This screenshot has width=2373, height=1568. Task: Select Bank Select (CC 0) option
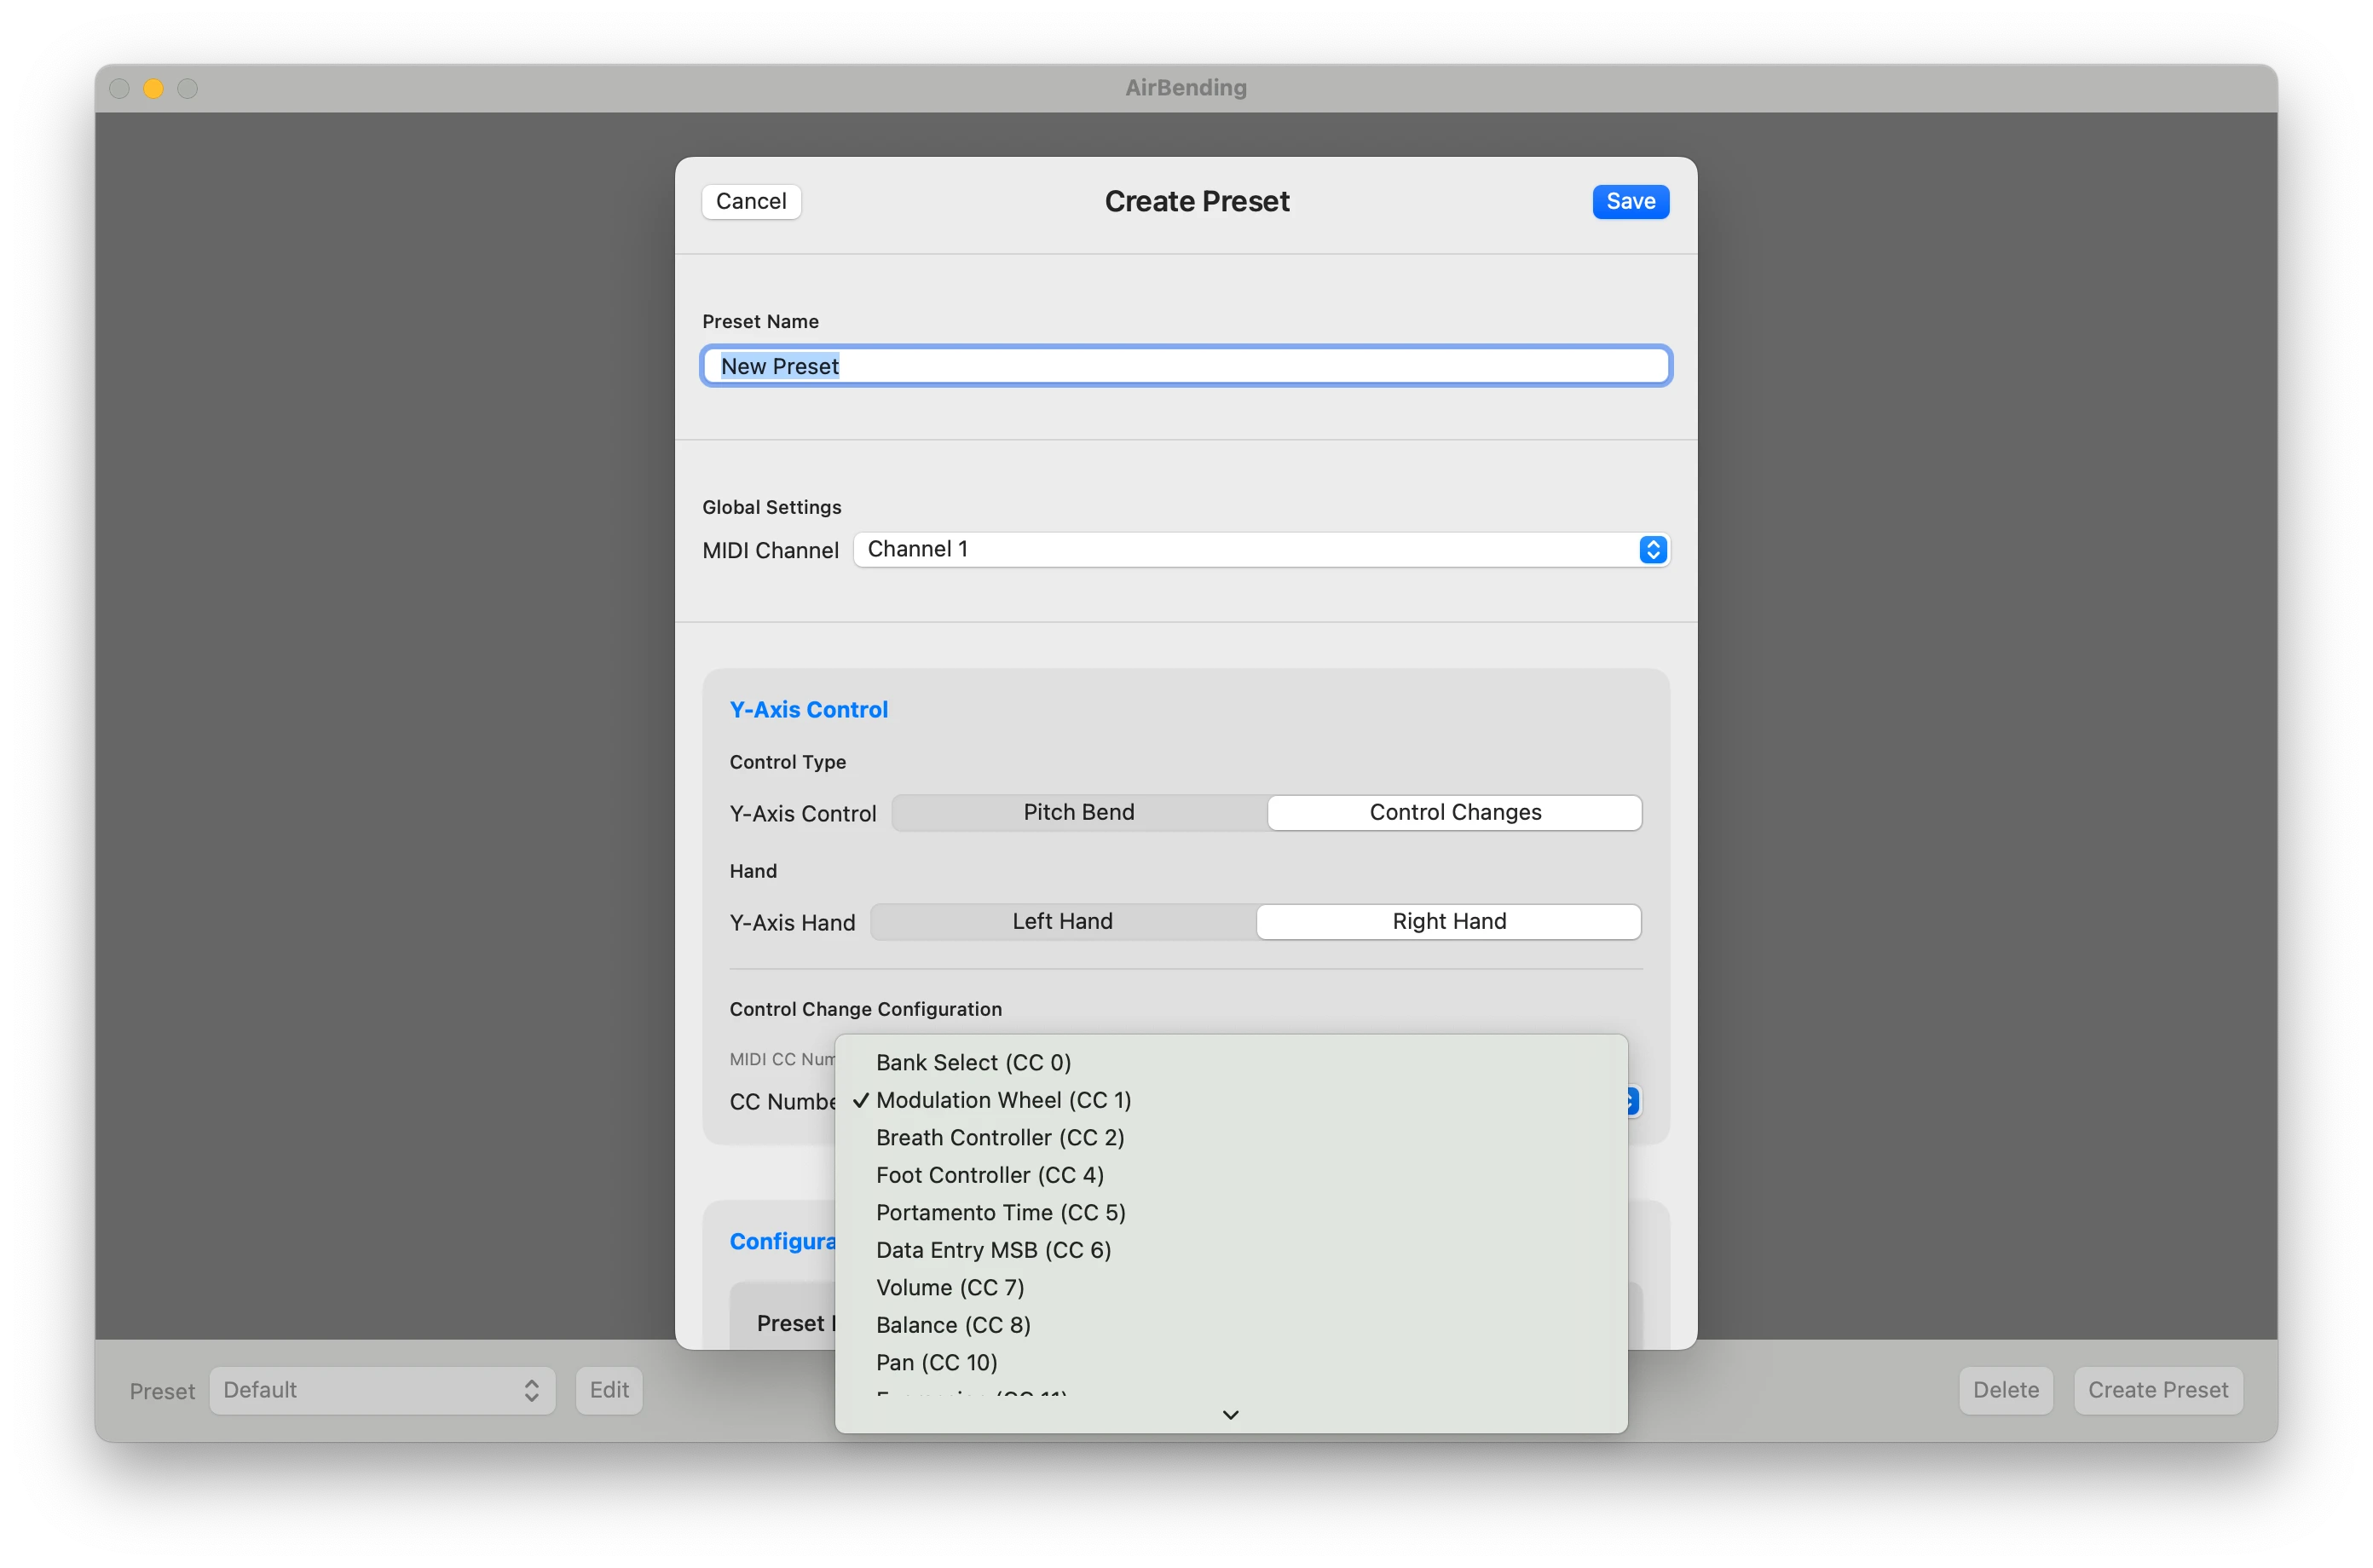point(1231,1062)
